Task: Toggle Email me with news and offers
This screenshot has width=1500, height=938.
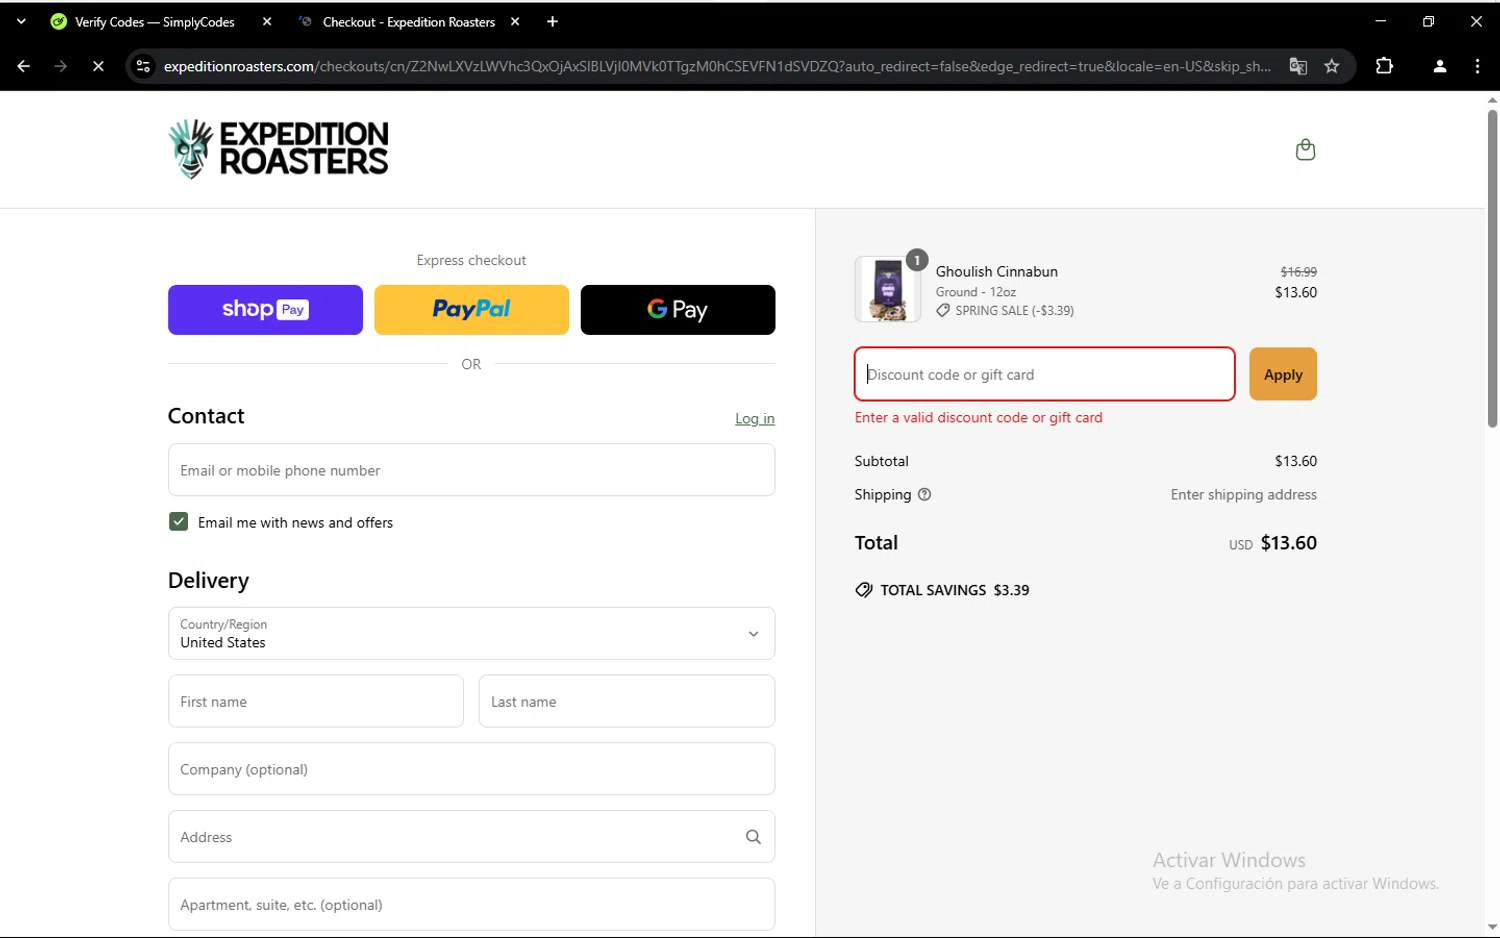Action: (x=178, y=522)
